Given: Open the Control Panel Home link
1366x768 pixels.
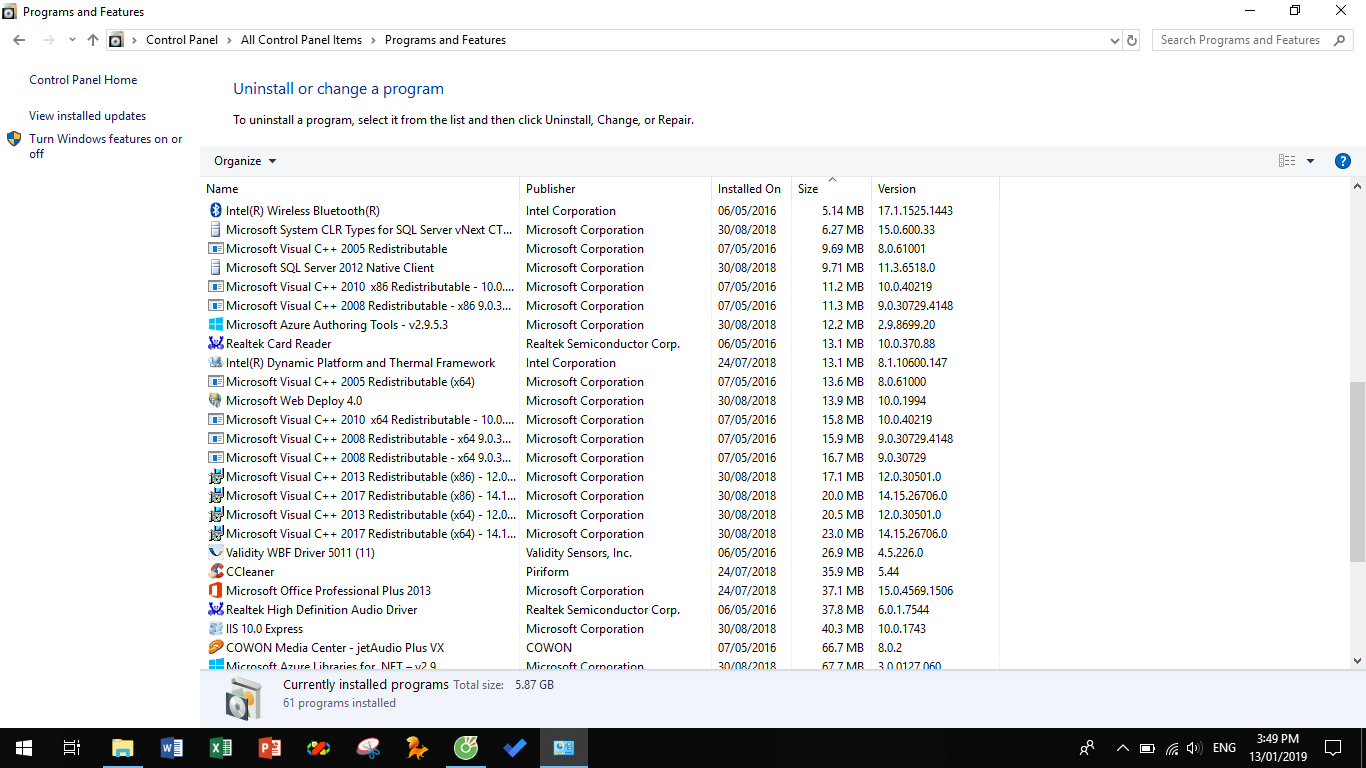Looking at the screenshot, I should click(x=83, y=80).
